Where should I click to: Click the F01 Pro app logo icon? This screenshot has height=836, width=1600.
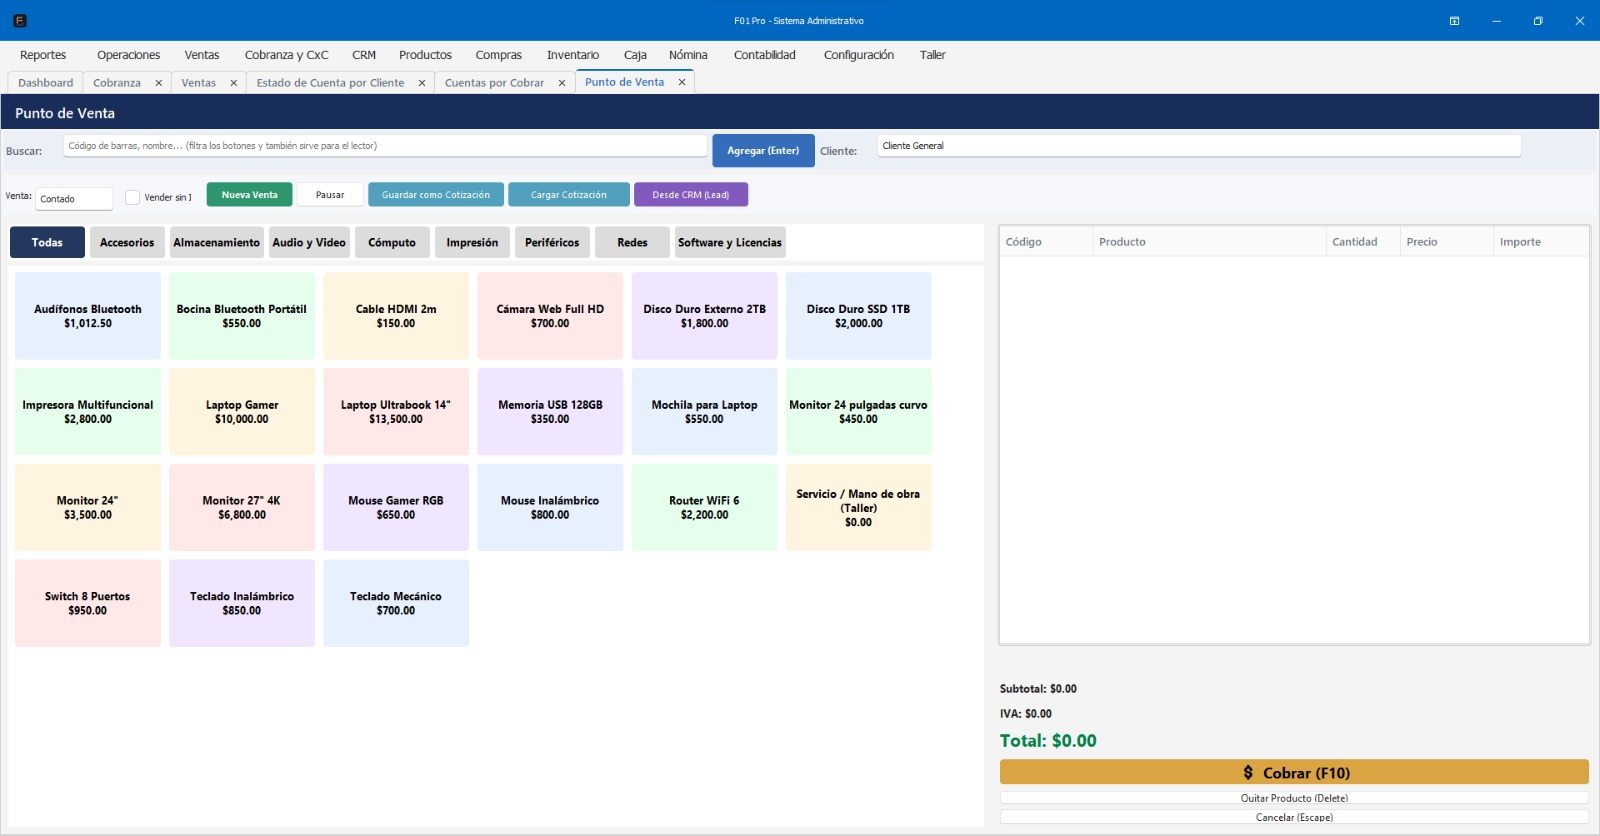[x=20, y=20]
